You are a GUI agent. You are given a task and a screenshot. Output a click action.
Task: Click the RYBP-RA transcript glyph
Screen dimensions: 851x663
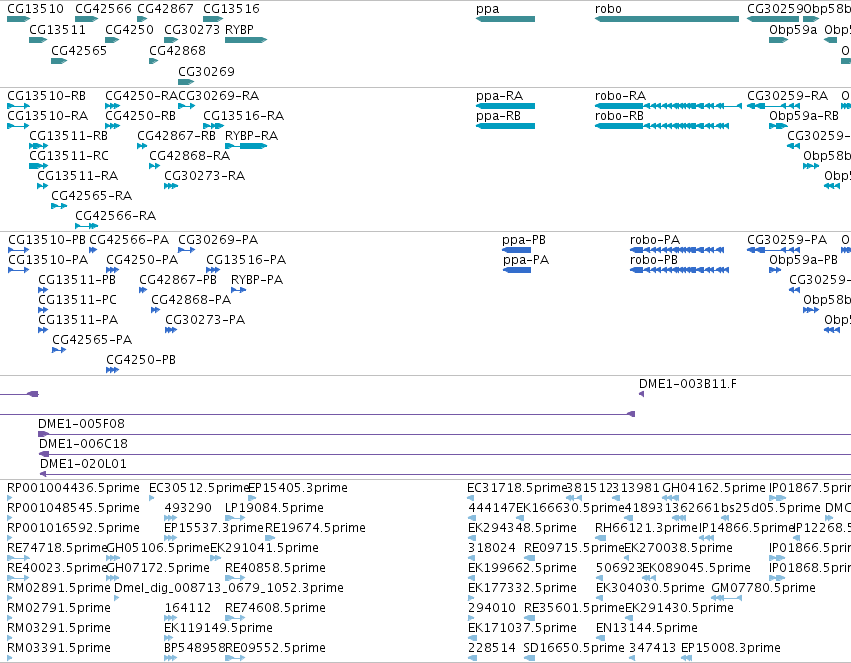246,146
